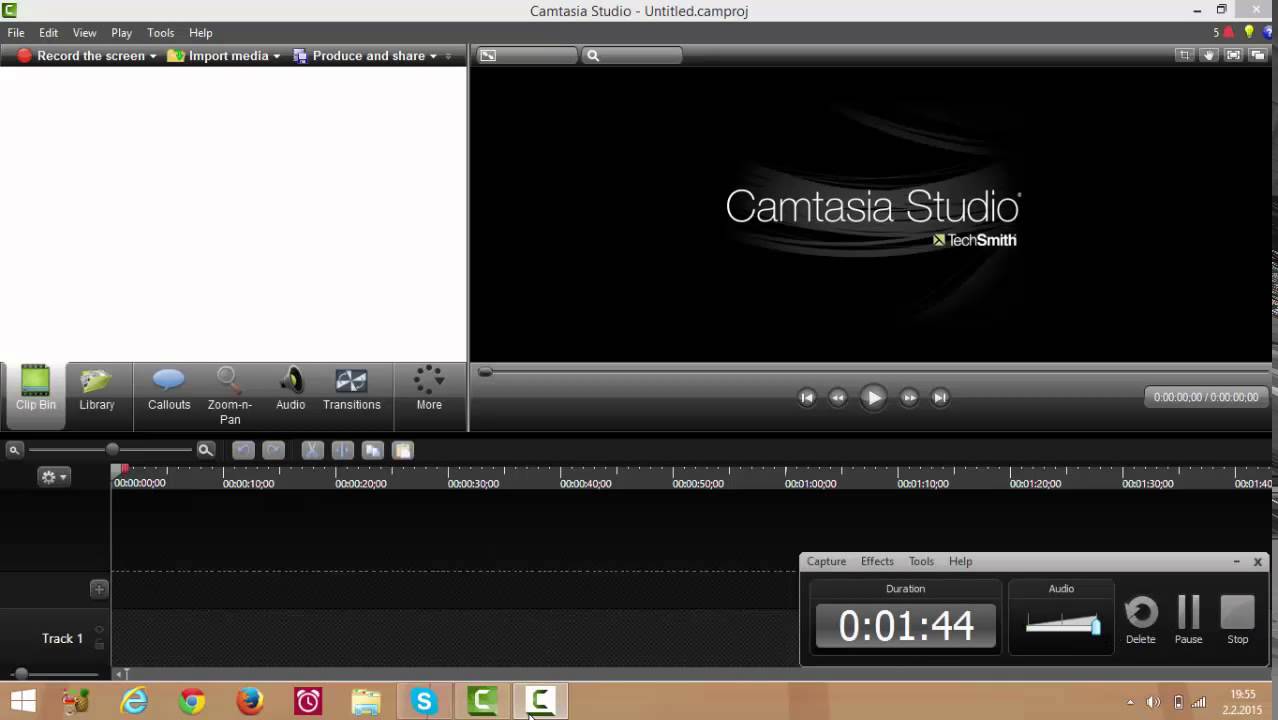Viewport: 1278px width, 720px height.
Task: Click timeline zoom out magnifier
Action: [x=14, y=450]
